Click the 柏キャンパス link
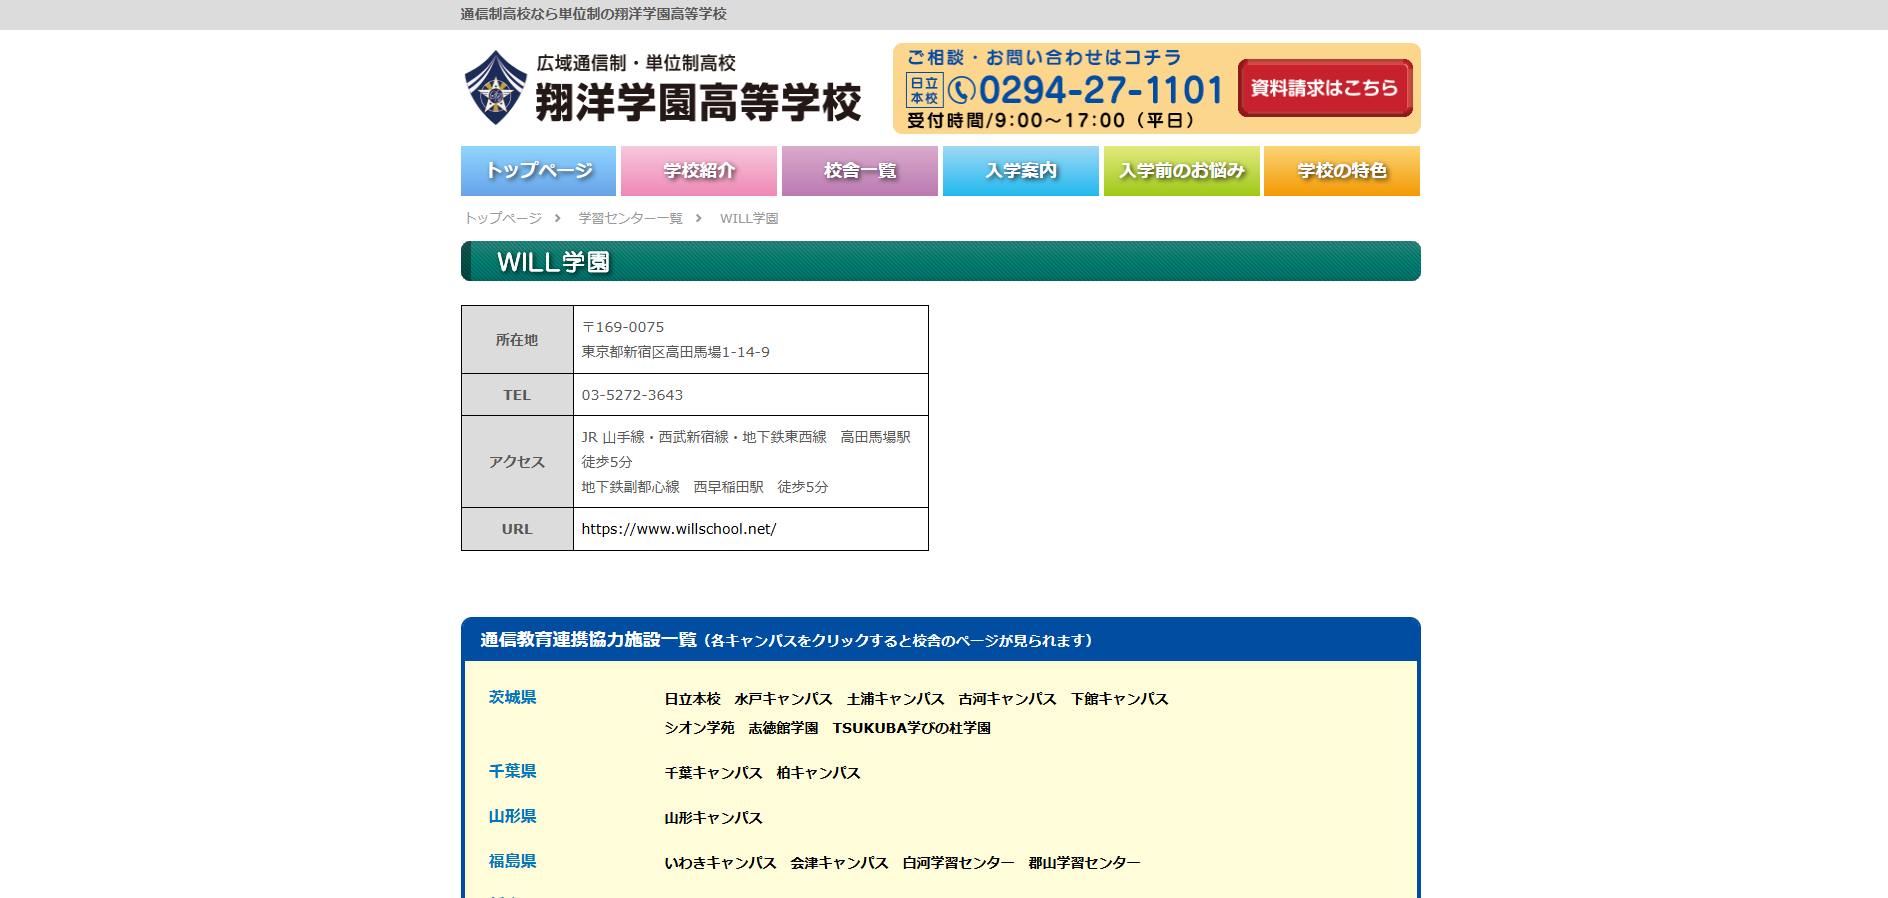1888x898 pixels. point(818,773)
